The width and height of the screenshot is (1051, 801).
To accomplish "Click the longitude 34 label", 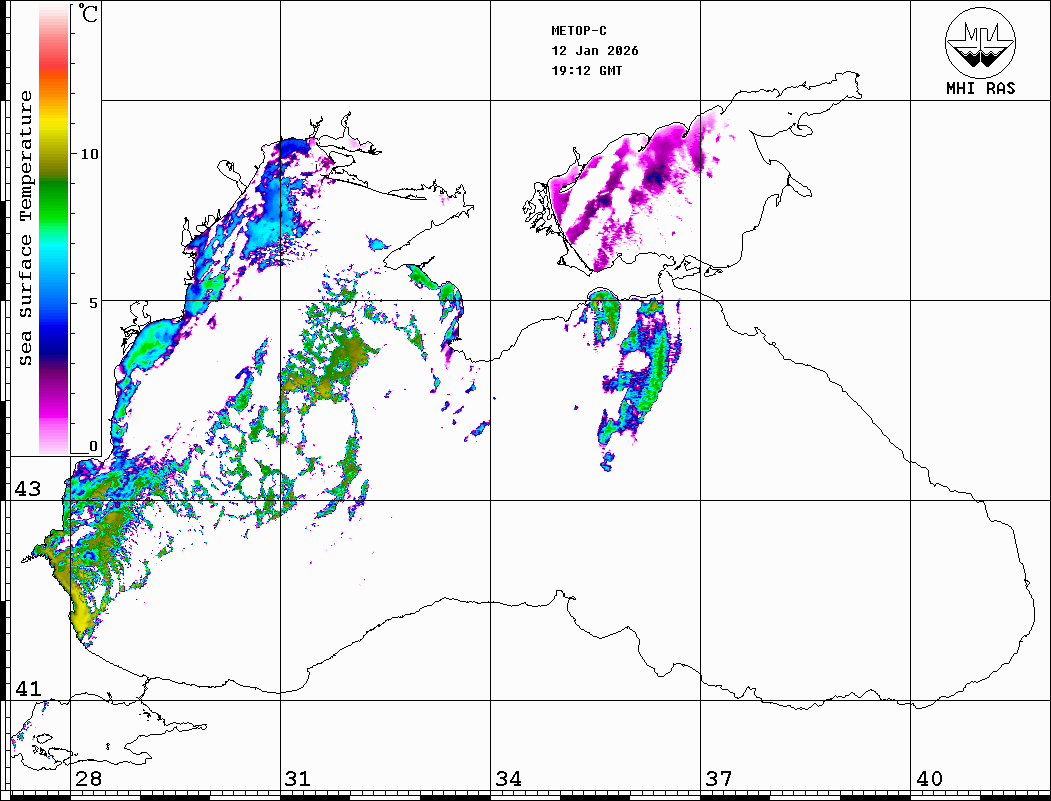I will (x=508, y=779).
